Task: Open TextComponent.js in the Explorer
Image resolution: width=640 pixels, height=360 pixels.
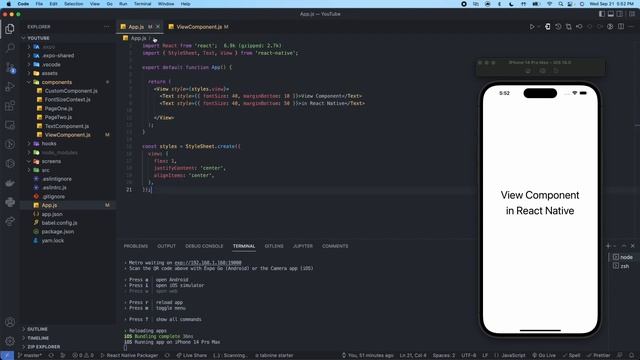Action: [x=67, y=126]
